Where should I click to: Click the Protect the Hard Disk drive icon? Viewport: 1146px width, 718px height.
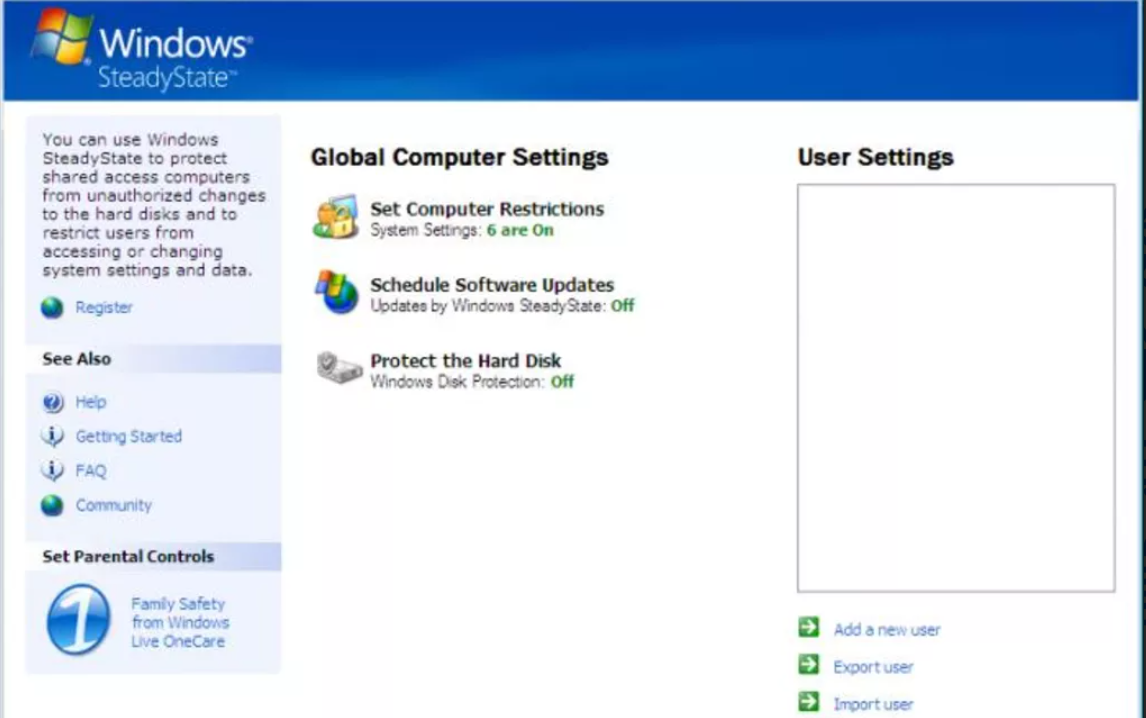pyautogui.click(x=338, y=368)
